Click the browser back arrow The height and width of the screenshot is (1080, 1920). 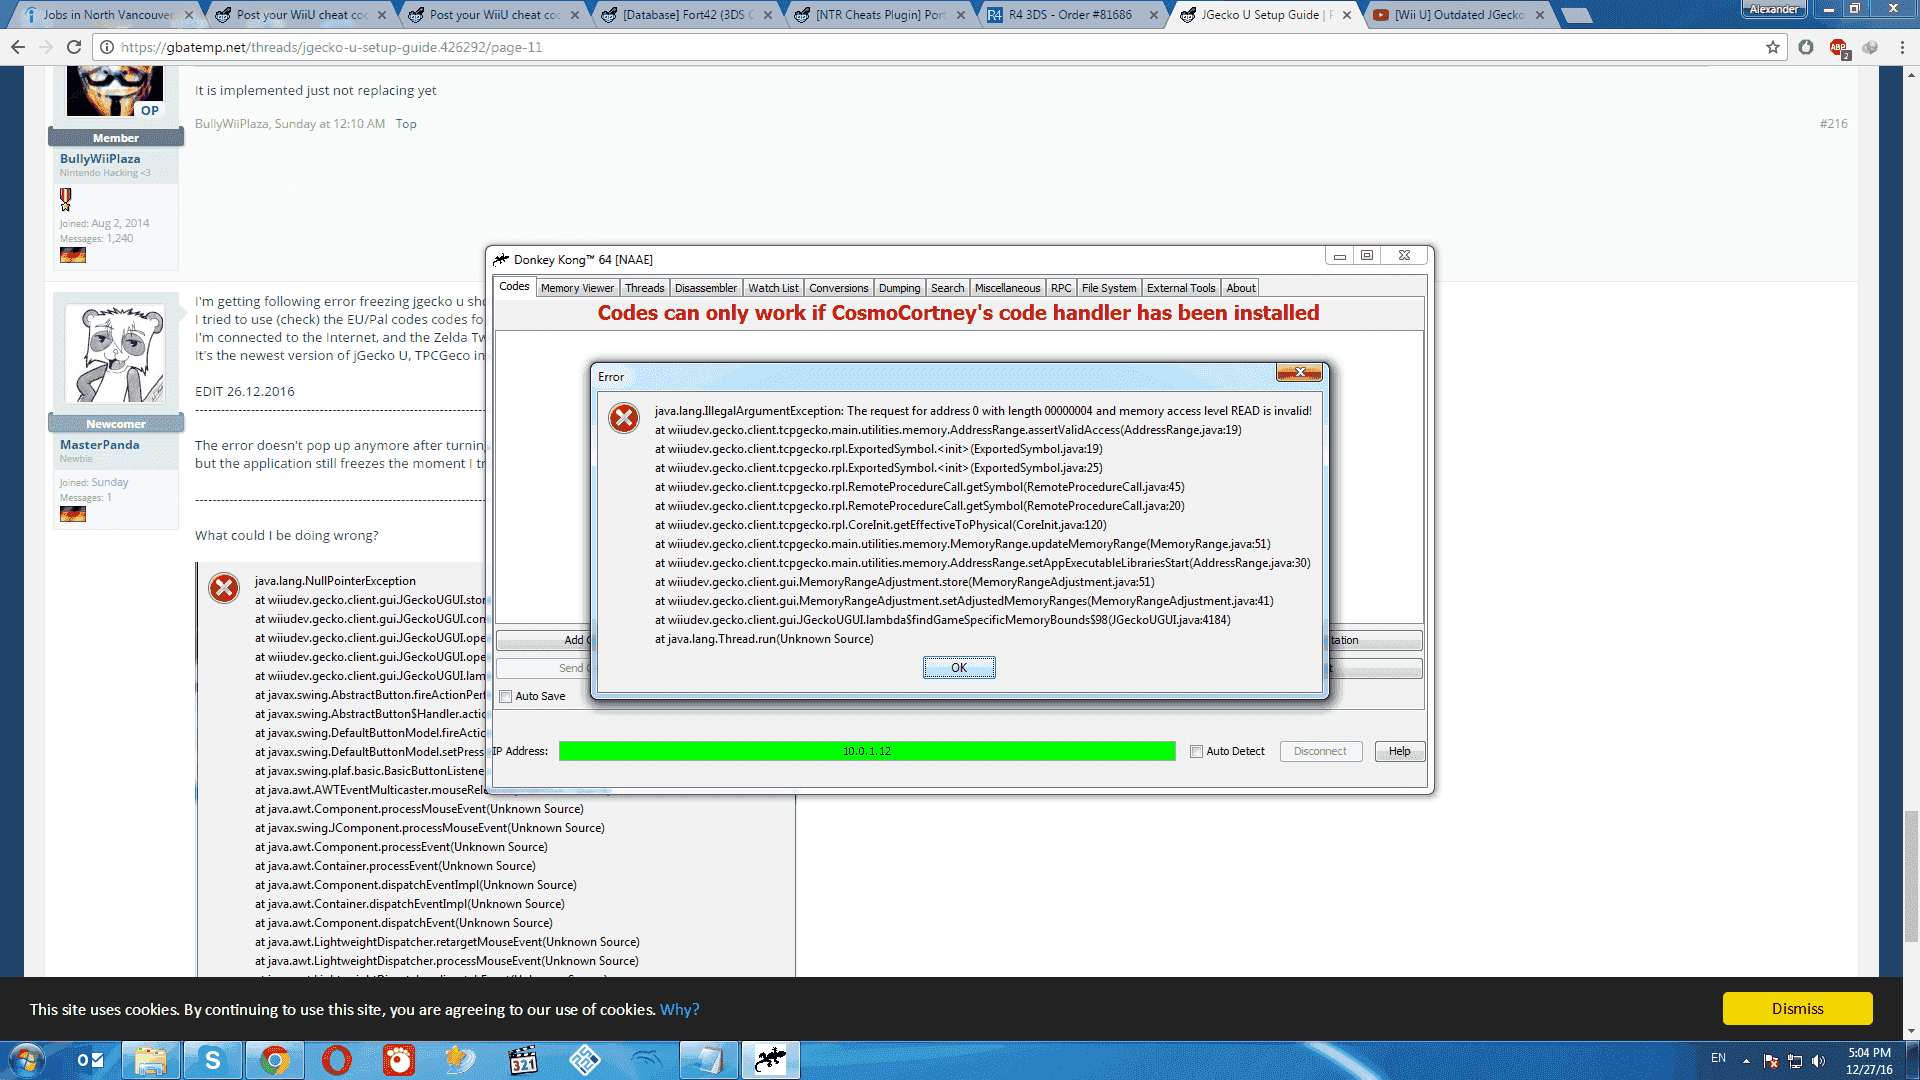pyautogui.click(x=17, y=47)
